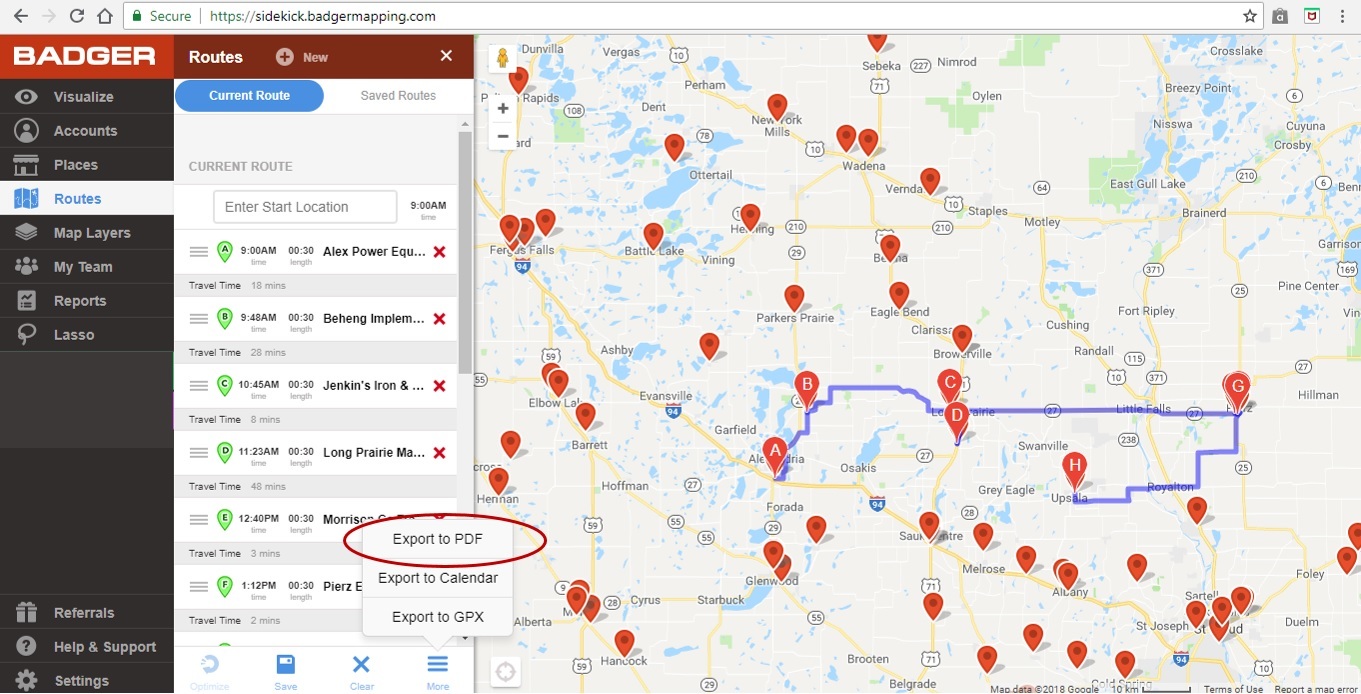Grab the reorder handle for Long Prairie Ma... stop
1361x694 pixels.
199,452
